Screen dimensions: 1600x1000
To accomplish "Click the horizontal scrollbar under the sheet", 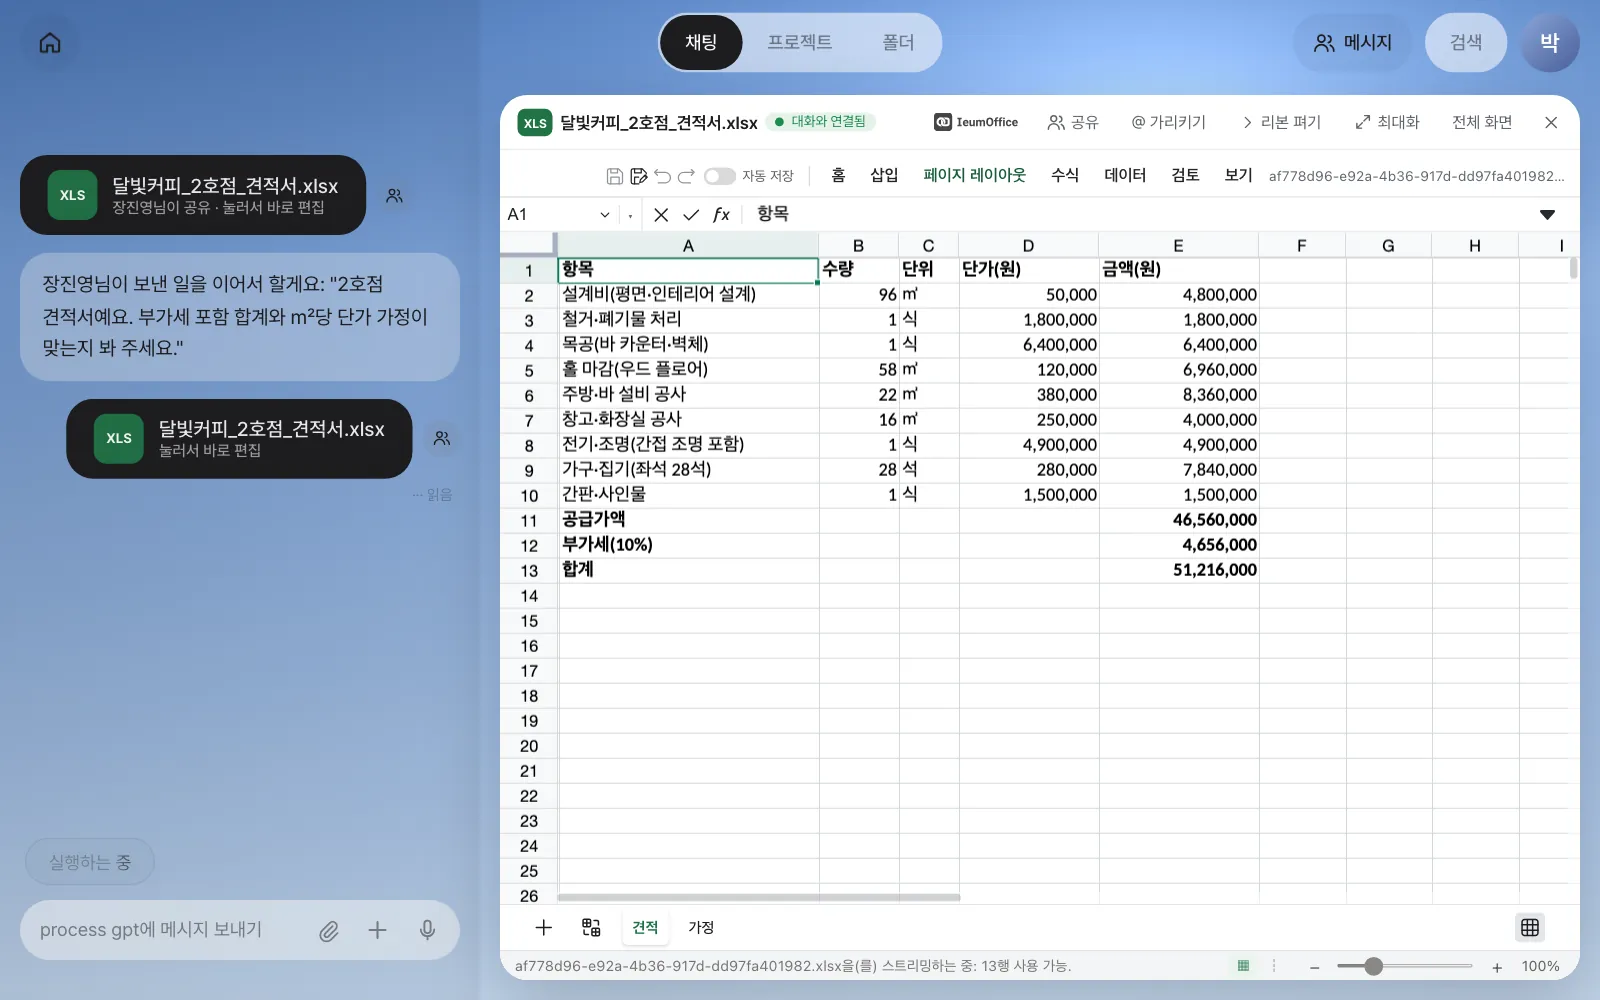I will coord(759,897).
